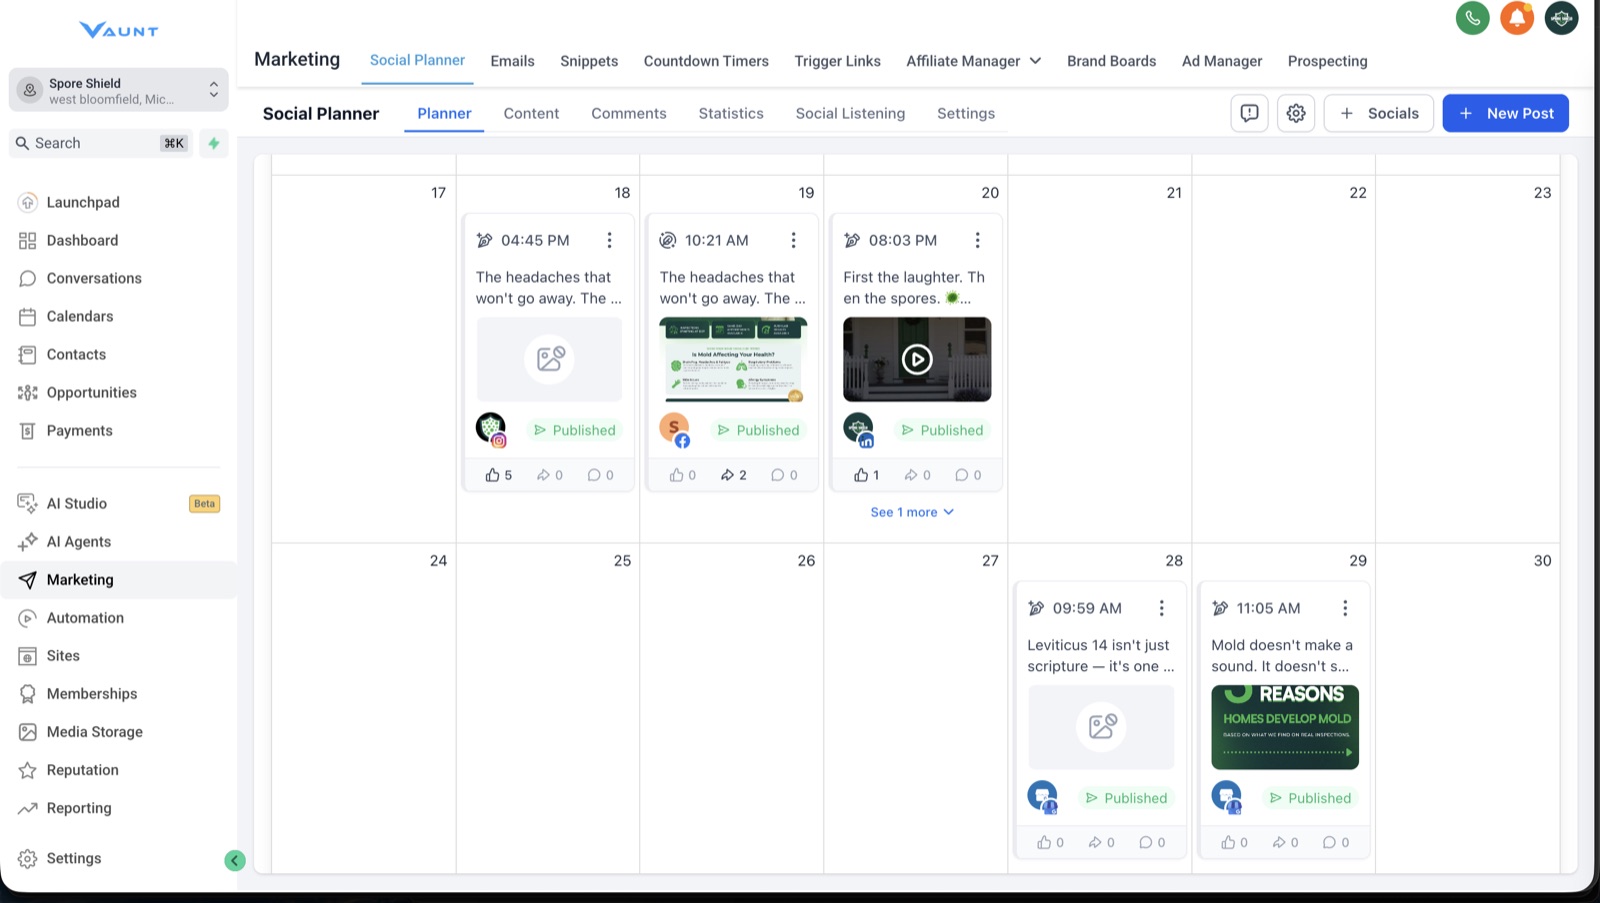Select the Planner sub-tab
The width and height of the screenshot is (1600, 903).
coord(444,113)
